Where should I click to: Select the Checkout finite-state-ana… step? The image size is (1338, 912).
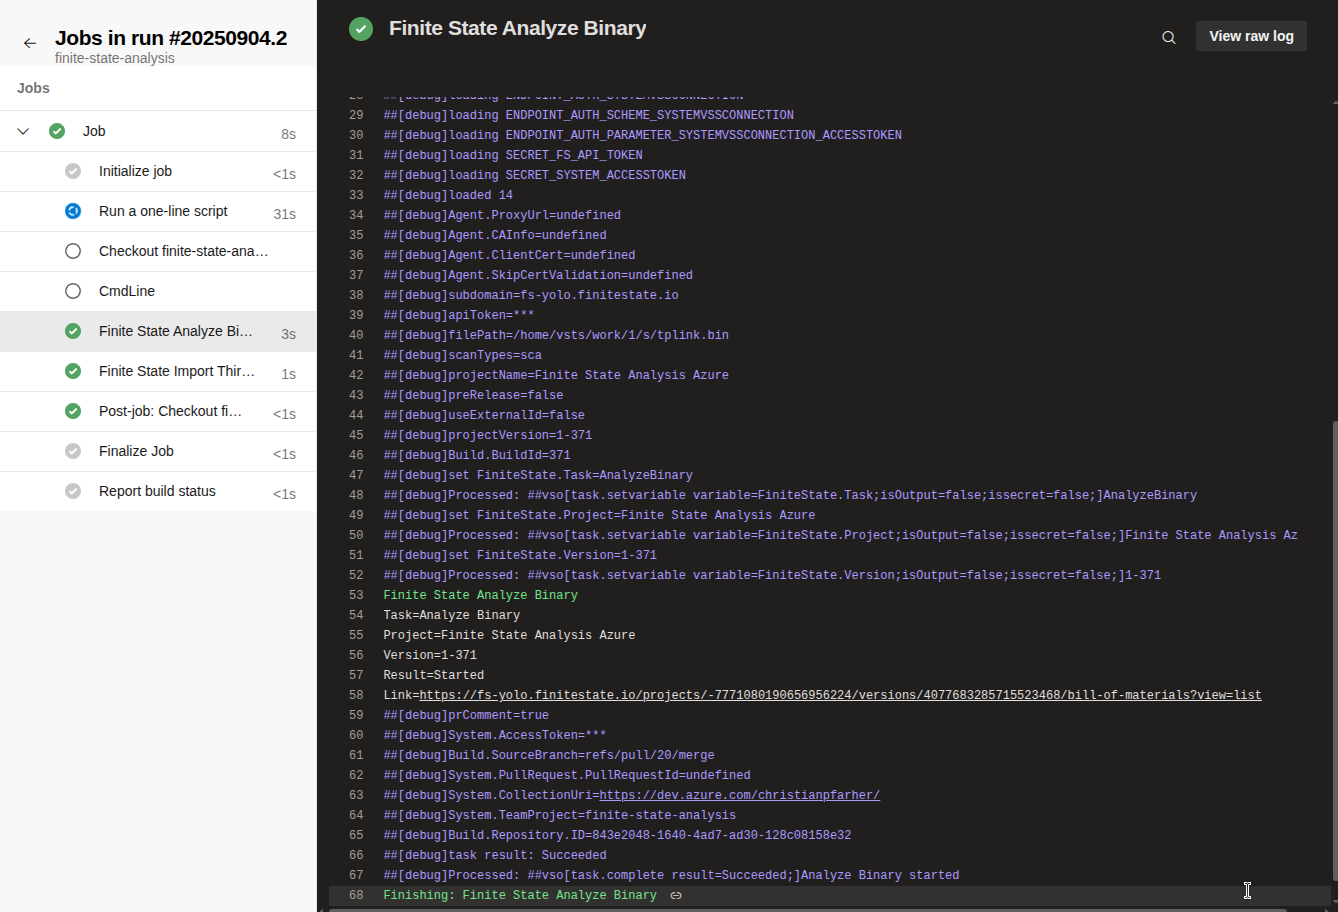pos(158,251)
